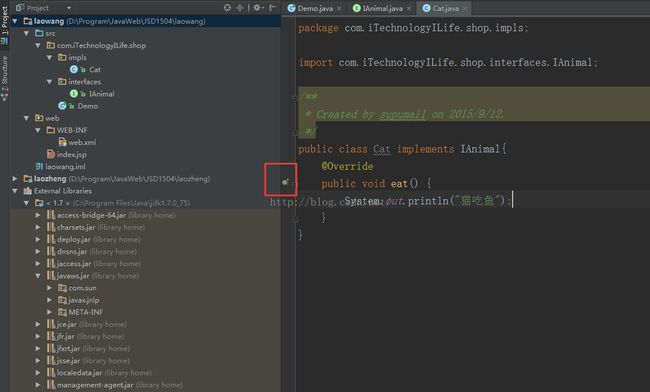Select the Cat class icon in tree
The width and height of the screenshot is (650, 392).
pos(74,69)
